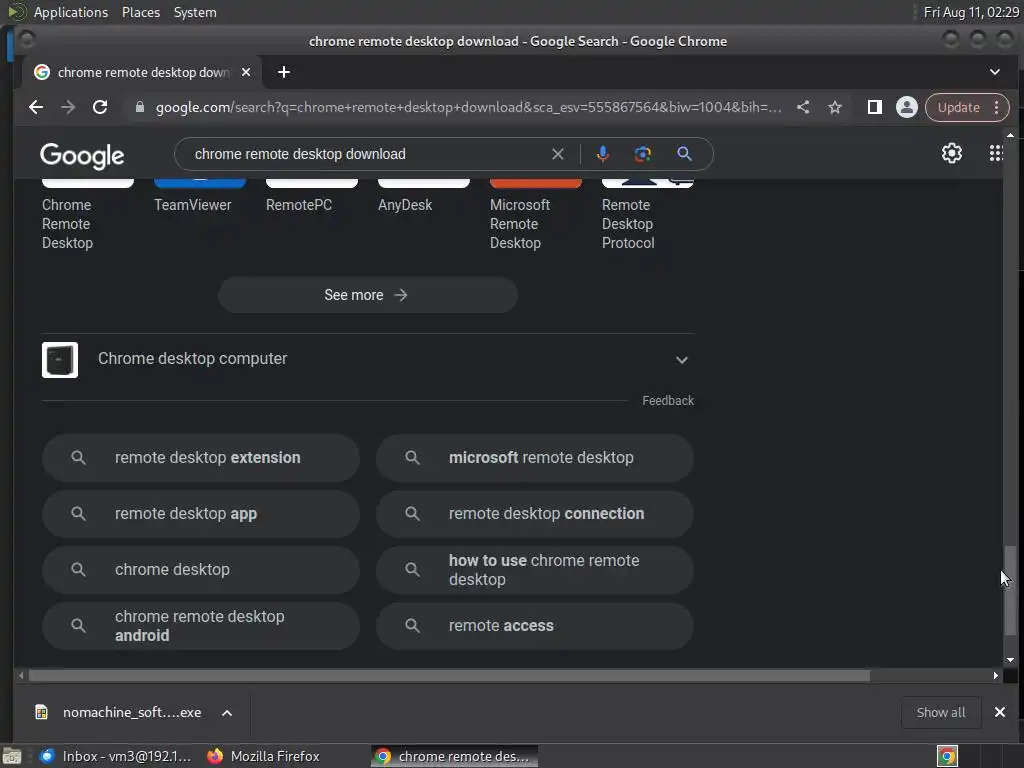Search for chrome desktop suggestion

pyautogui.click(x=200, y=569)
